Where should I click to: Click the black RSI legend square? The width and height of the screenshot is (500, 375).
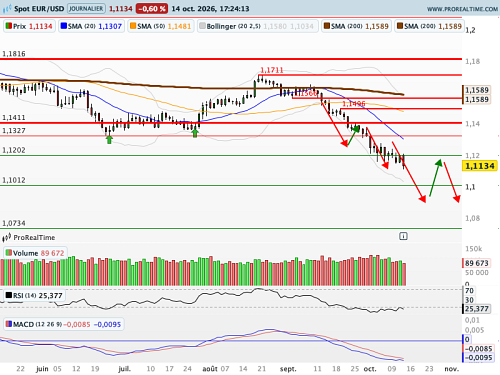click(x=9, y=295)
